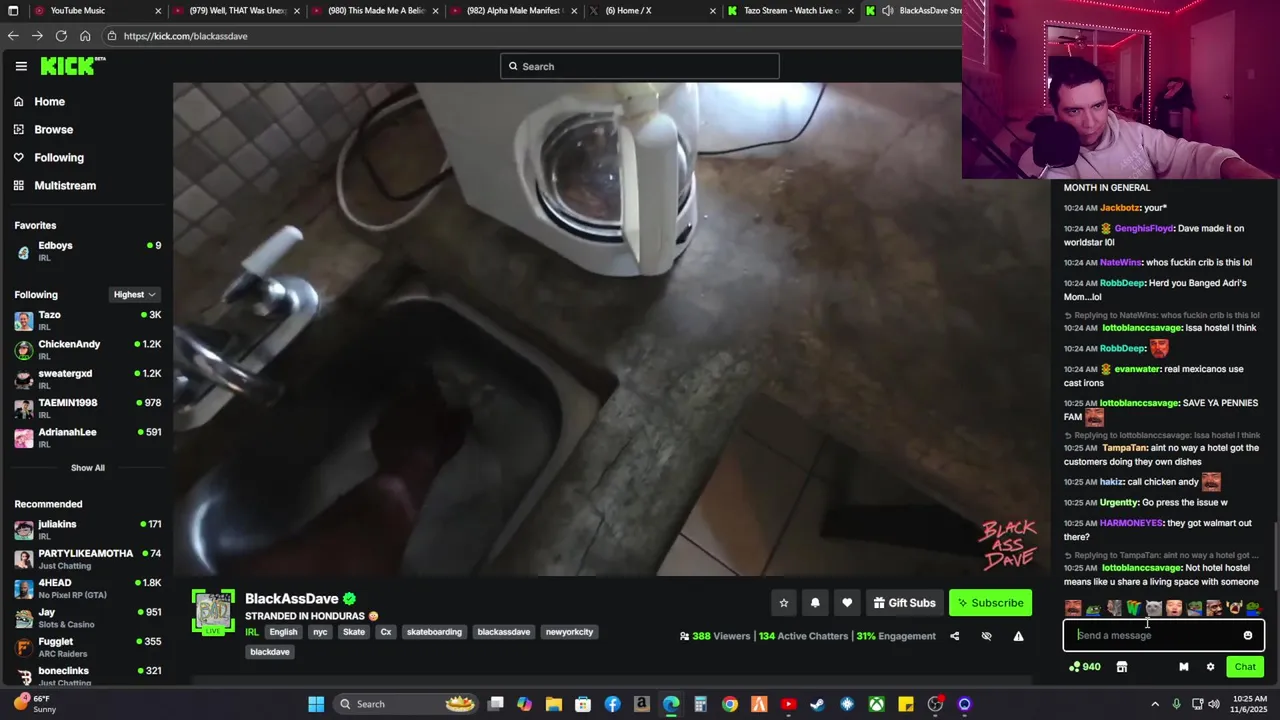
Task: Open 4HEAD recommended channel
Action: pos(87,588)
